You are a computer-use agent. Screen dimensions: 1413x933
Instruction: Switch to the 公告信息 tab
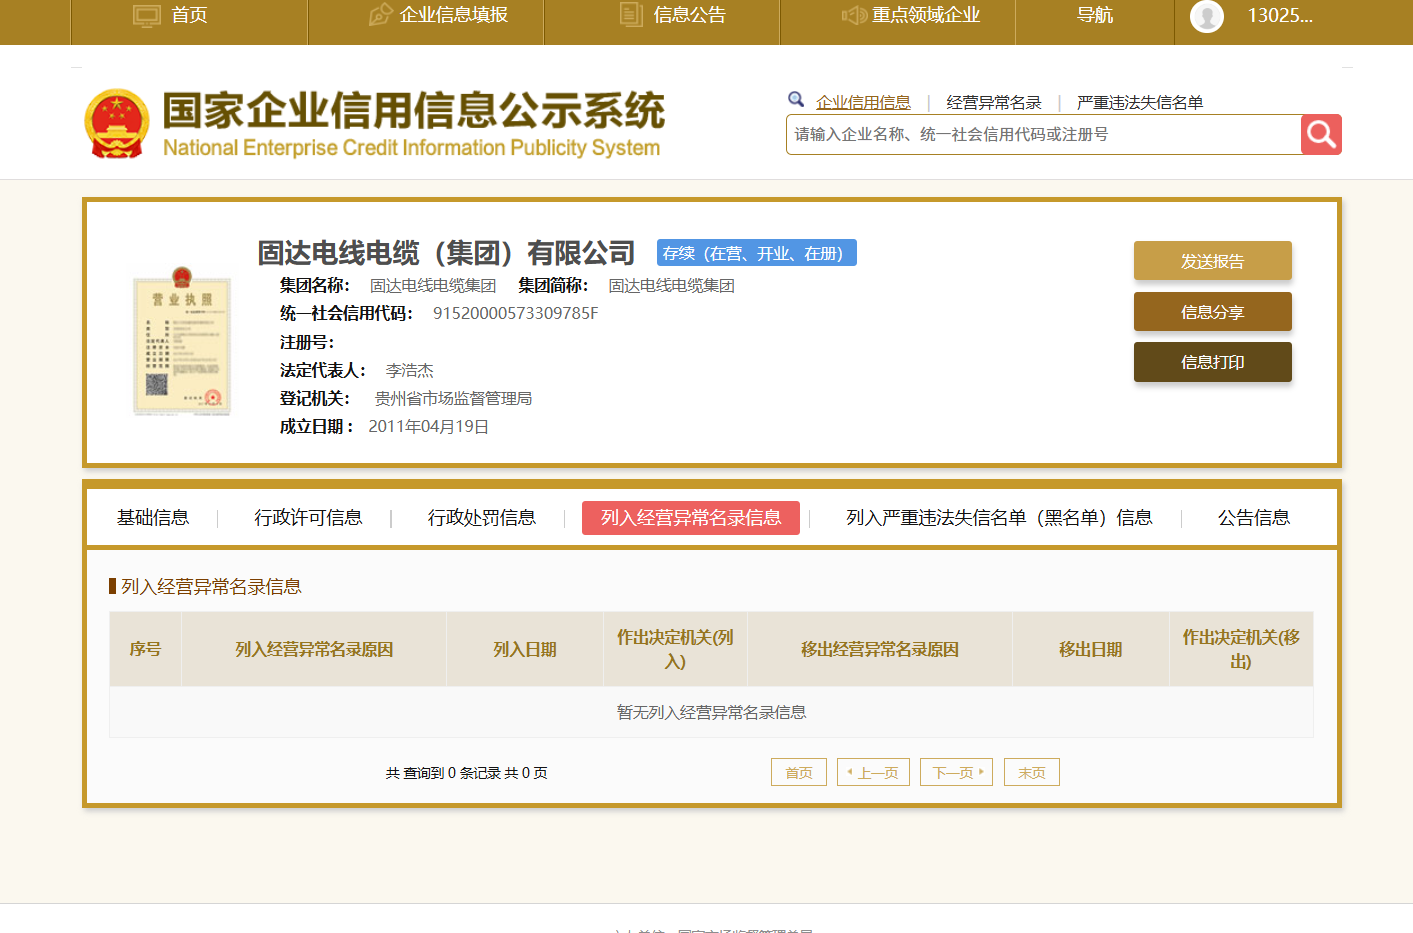click(1254, 517)
